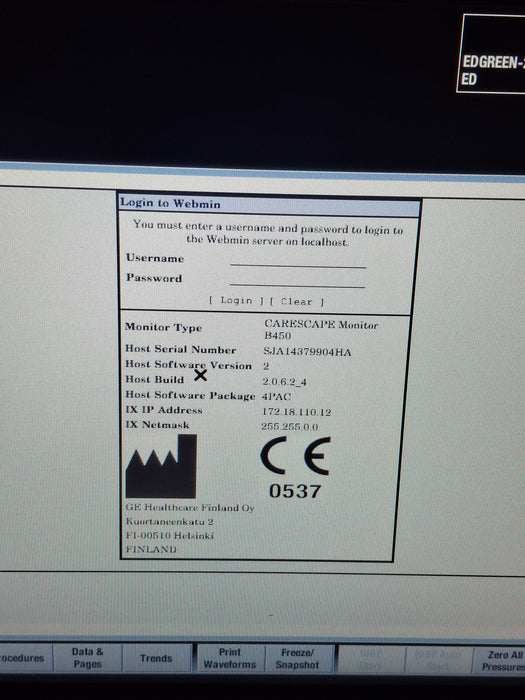
Task: Open the Trends menu
Action: [156, 658]
